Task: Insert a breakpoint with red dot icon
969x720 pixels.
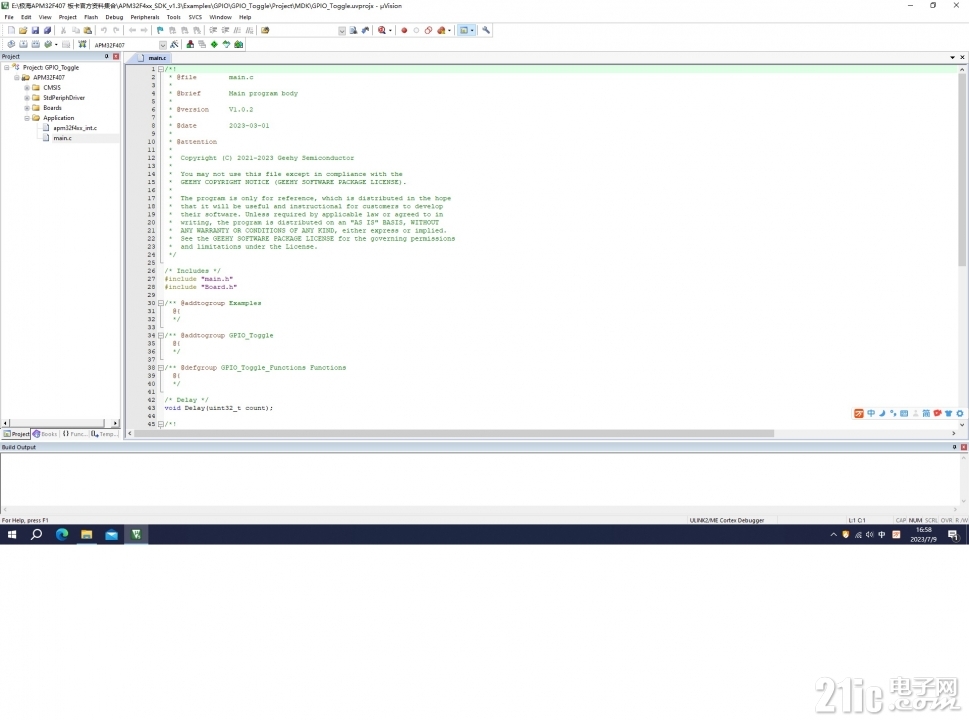Action: point(404,30)
